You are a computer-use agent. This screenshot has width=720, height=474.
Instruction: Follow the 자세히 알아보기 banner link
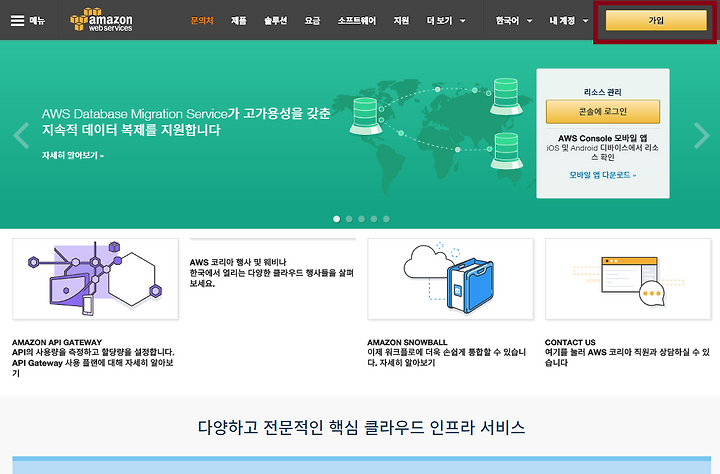(x=73, y=156)
